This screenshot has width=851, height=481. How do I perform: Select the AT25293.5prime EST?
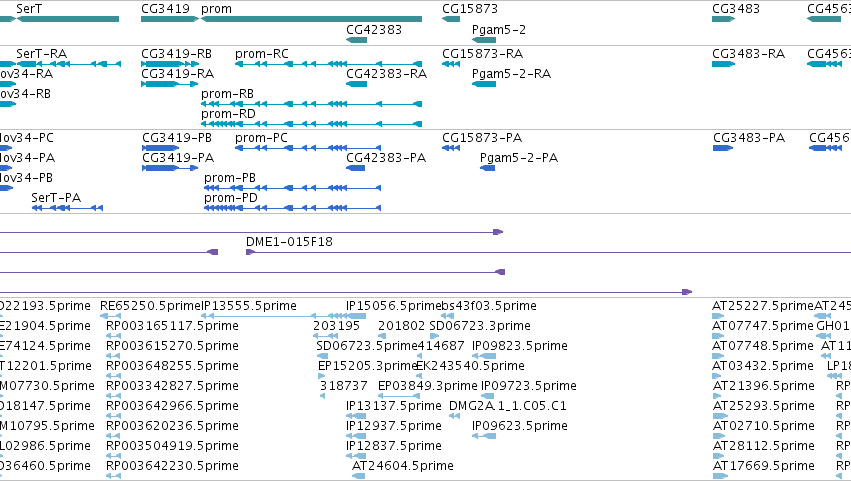coord(720,416)
